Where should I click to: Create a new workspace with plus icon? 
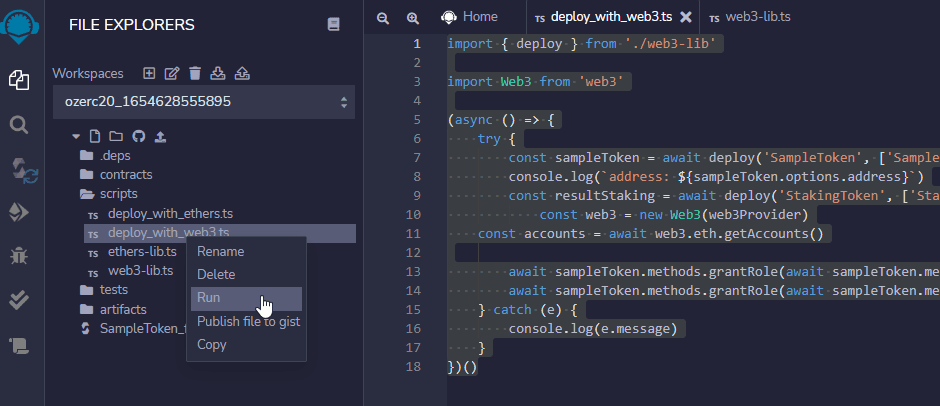point(149,73)
